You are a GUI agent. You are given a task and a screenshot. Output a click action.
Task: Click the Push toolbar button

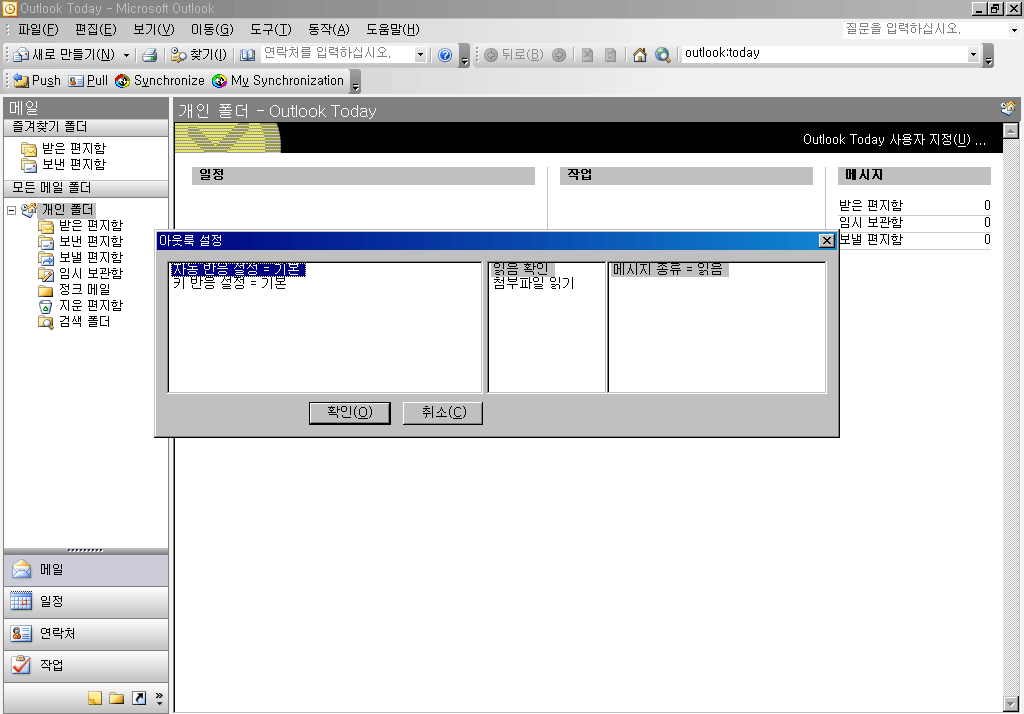click(37, 80)
